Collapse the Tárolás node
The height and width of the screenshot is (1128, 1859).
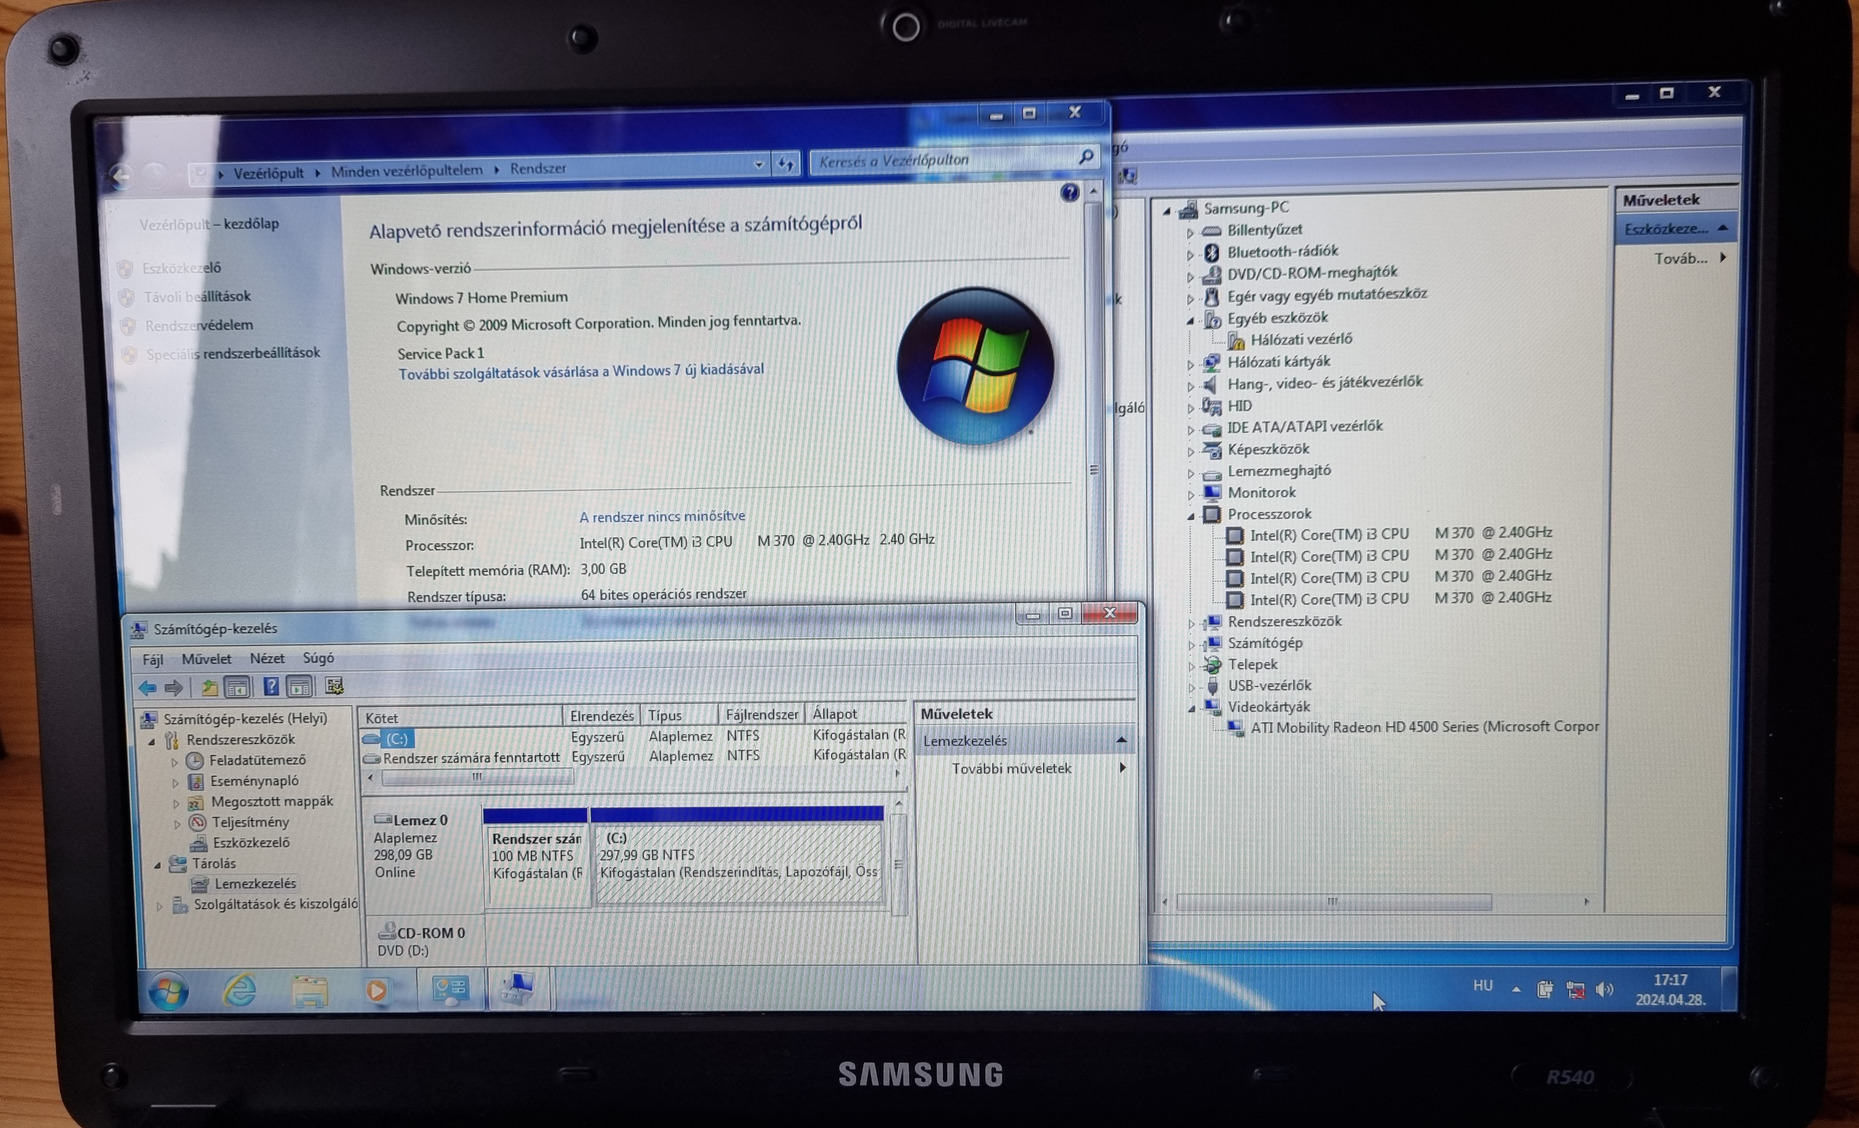[157, 865]
